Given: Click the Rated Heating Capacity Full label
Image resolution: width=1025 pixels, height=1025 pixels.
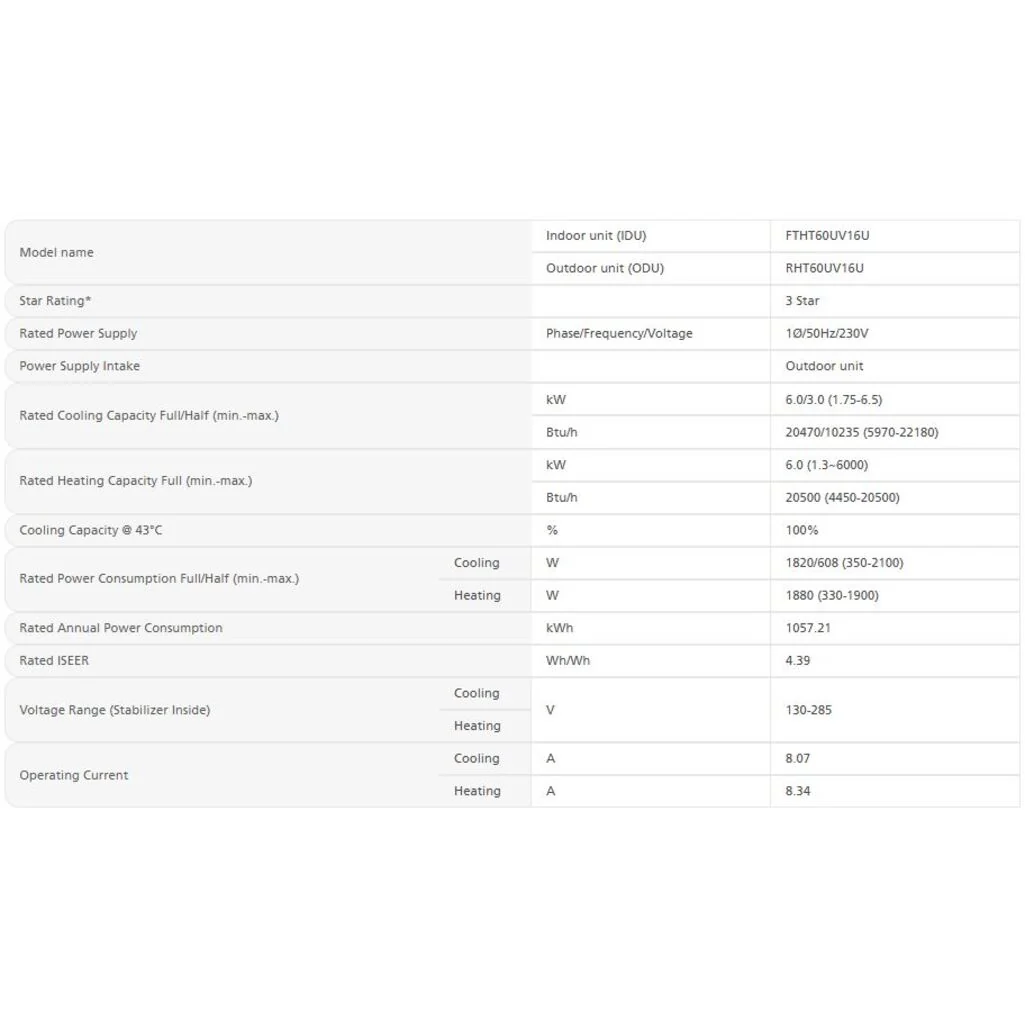Looking at the screenshot, I should 135,480.
